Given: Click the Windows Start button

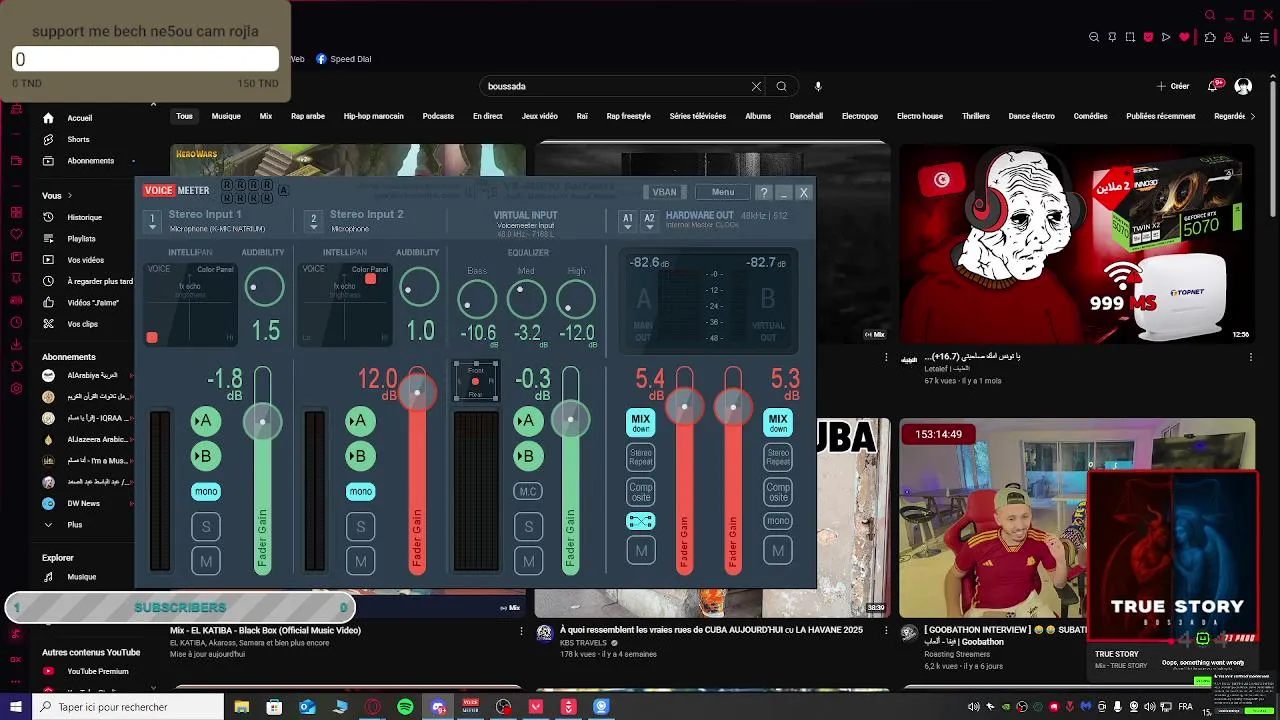Looking at the screenshot, I should click(x=15, y=707).
